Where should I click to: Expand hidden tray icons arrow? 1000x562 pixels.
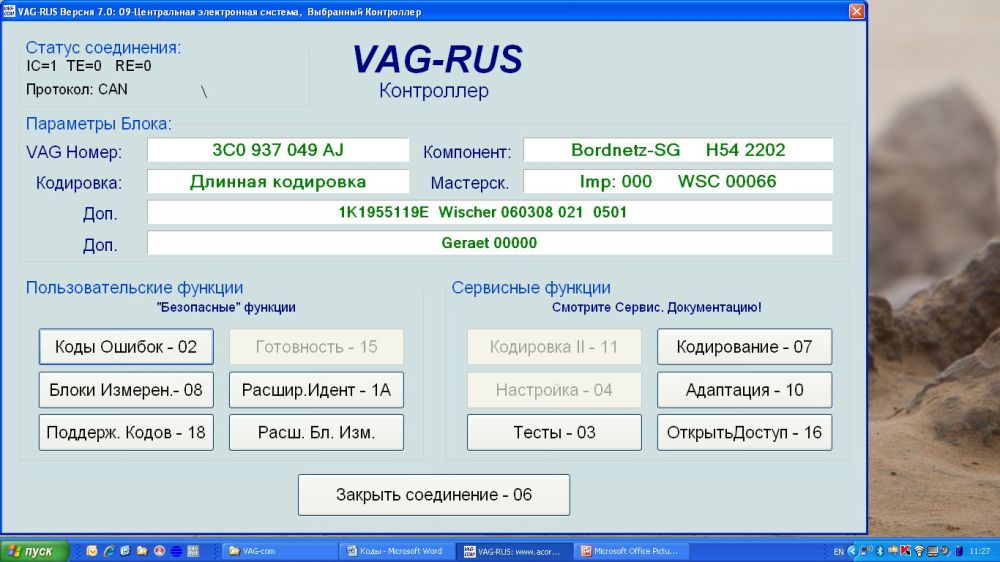852,551
